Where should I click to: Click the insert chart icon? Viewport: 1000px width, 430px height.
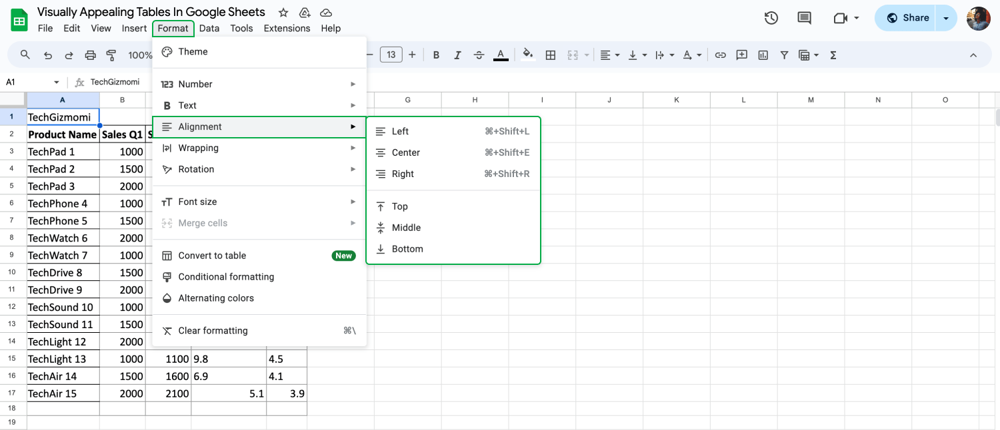(763, 55)
